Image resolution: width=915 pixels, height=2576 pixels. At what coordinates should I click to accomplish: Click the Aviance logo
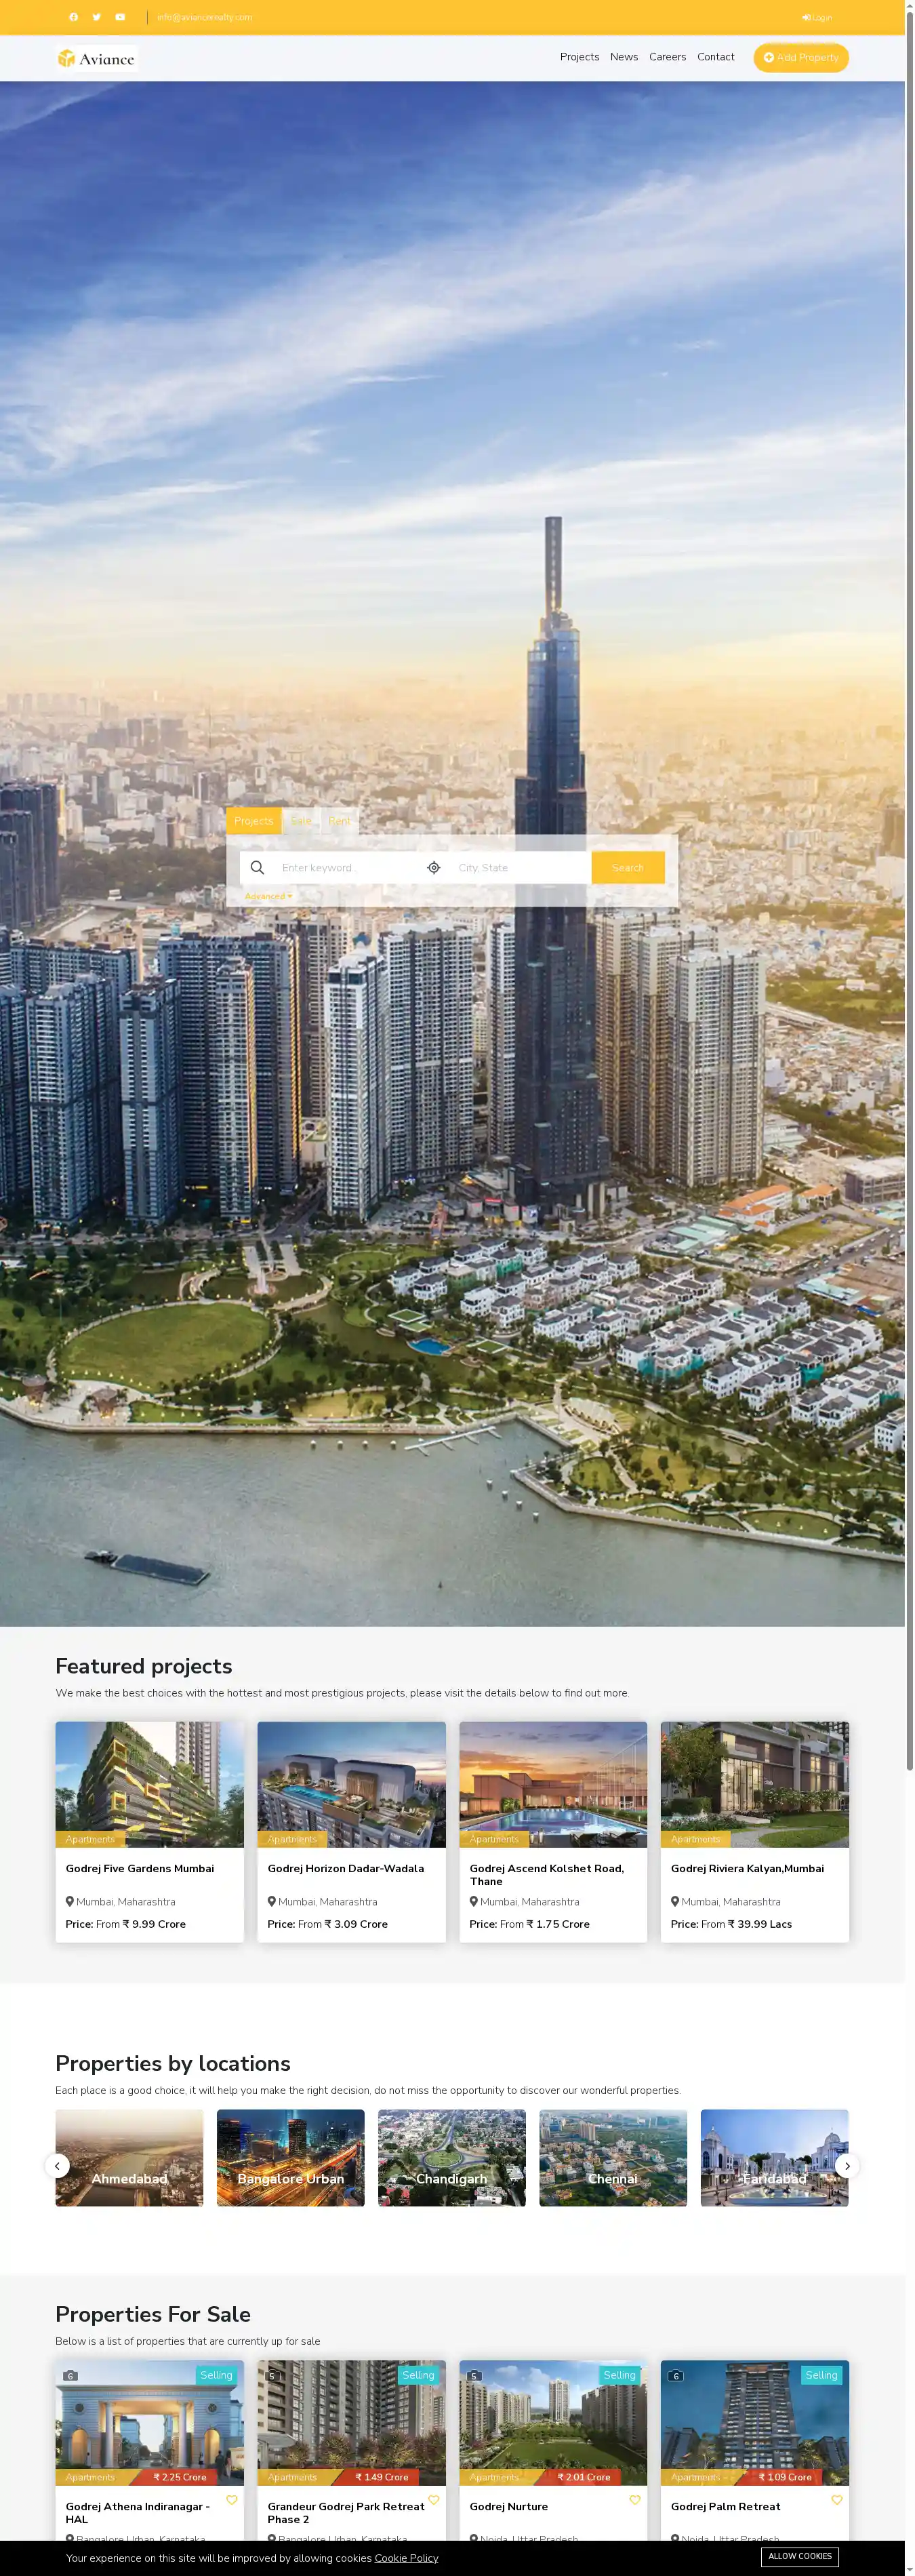click(97, 58)
